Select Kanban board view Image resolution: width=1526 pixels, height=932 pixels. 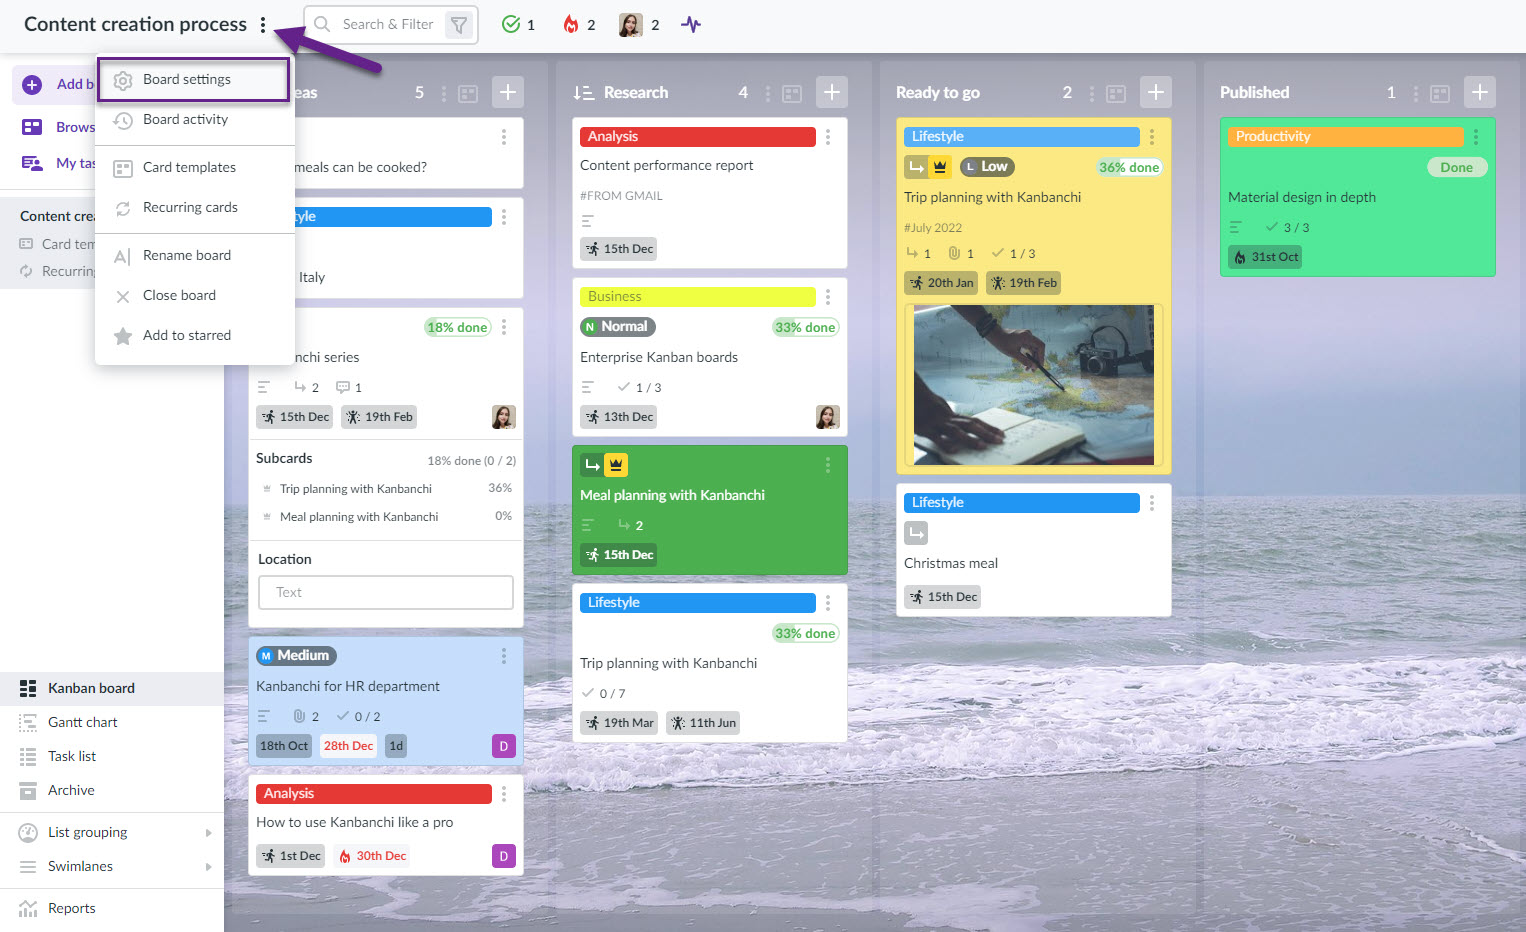112,688
